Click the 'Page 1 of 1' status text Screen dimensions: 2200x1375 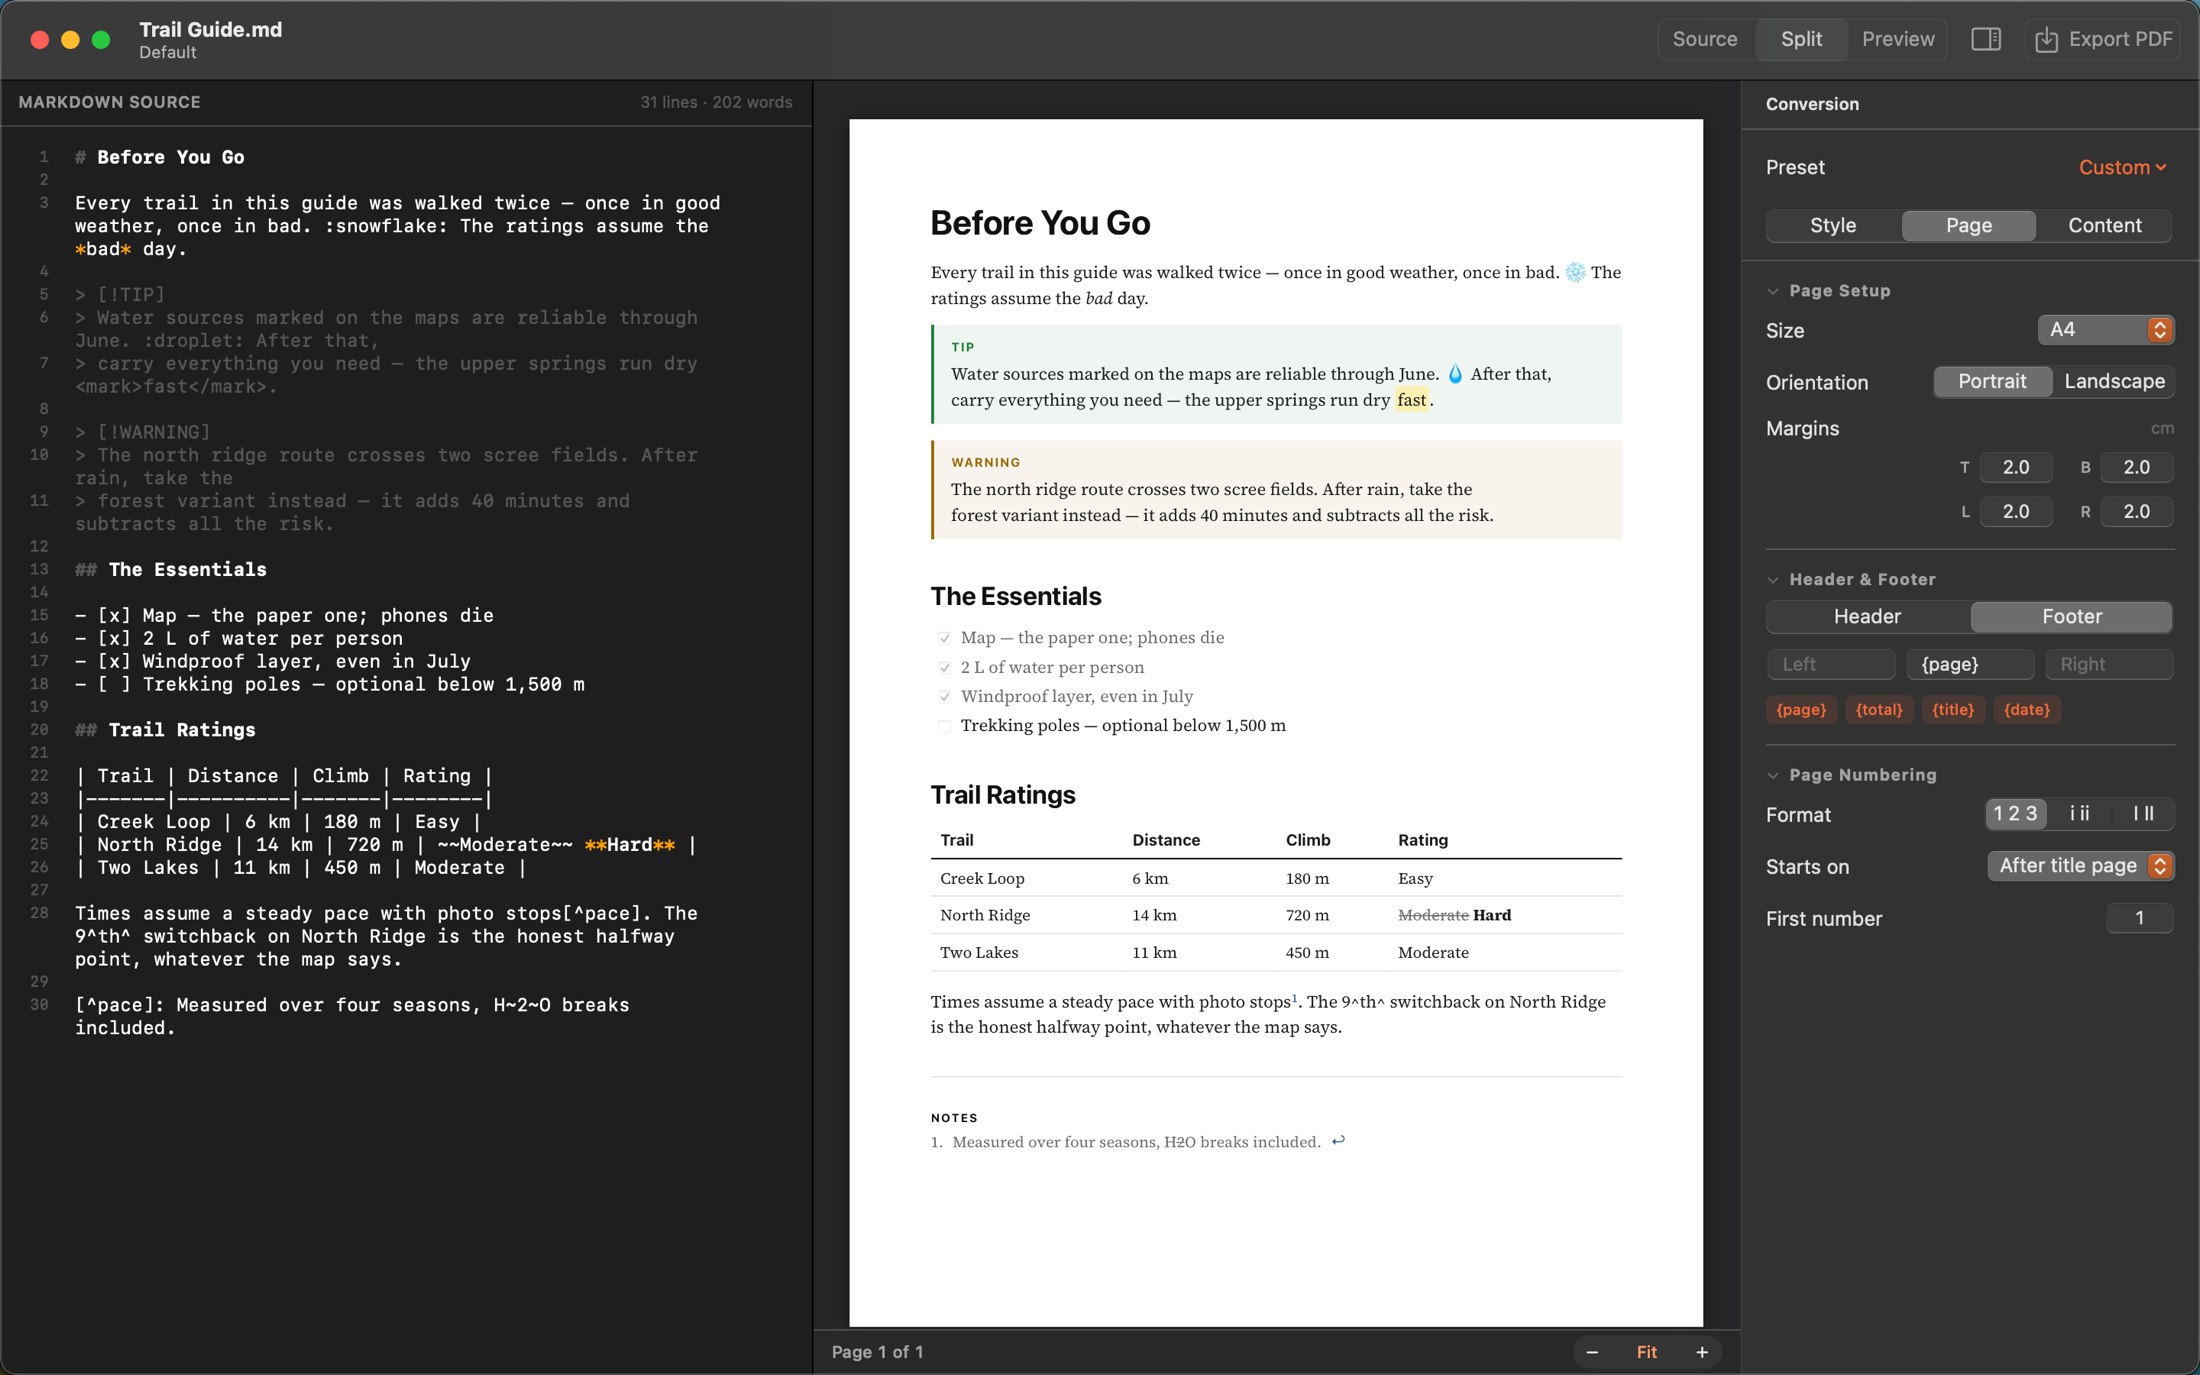tap(877, 1352)
